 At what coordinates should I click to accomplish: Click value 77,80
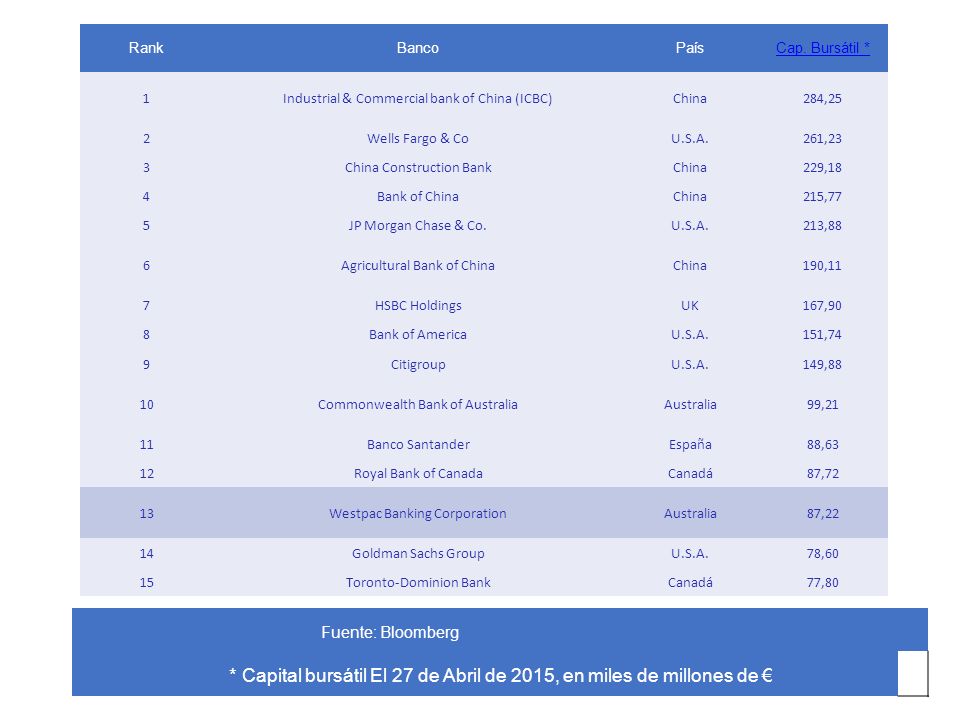point(822,582)
